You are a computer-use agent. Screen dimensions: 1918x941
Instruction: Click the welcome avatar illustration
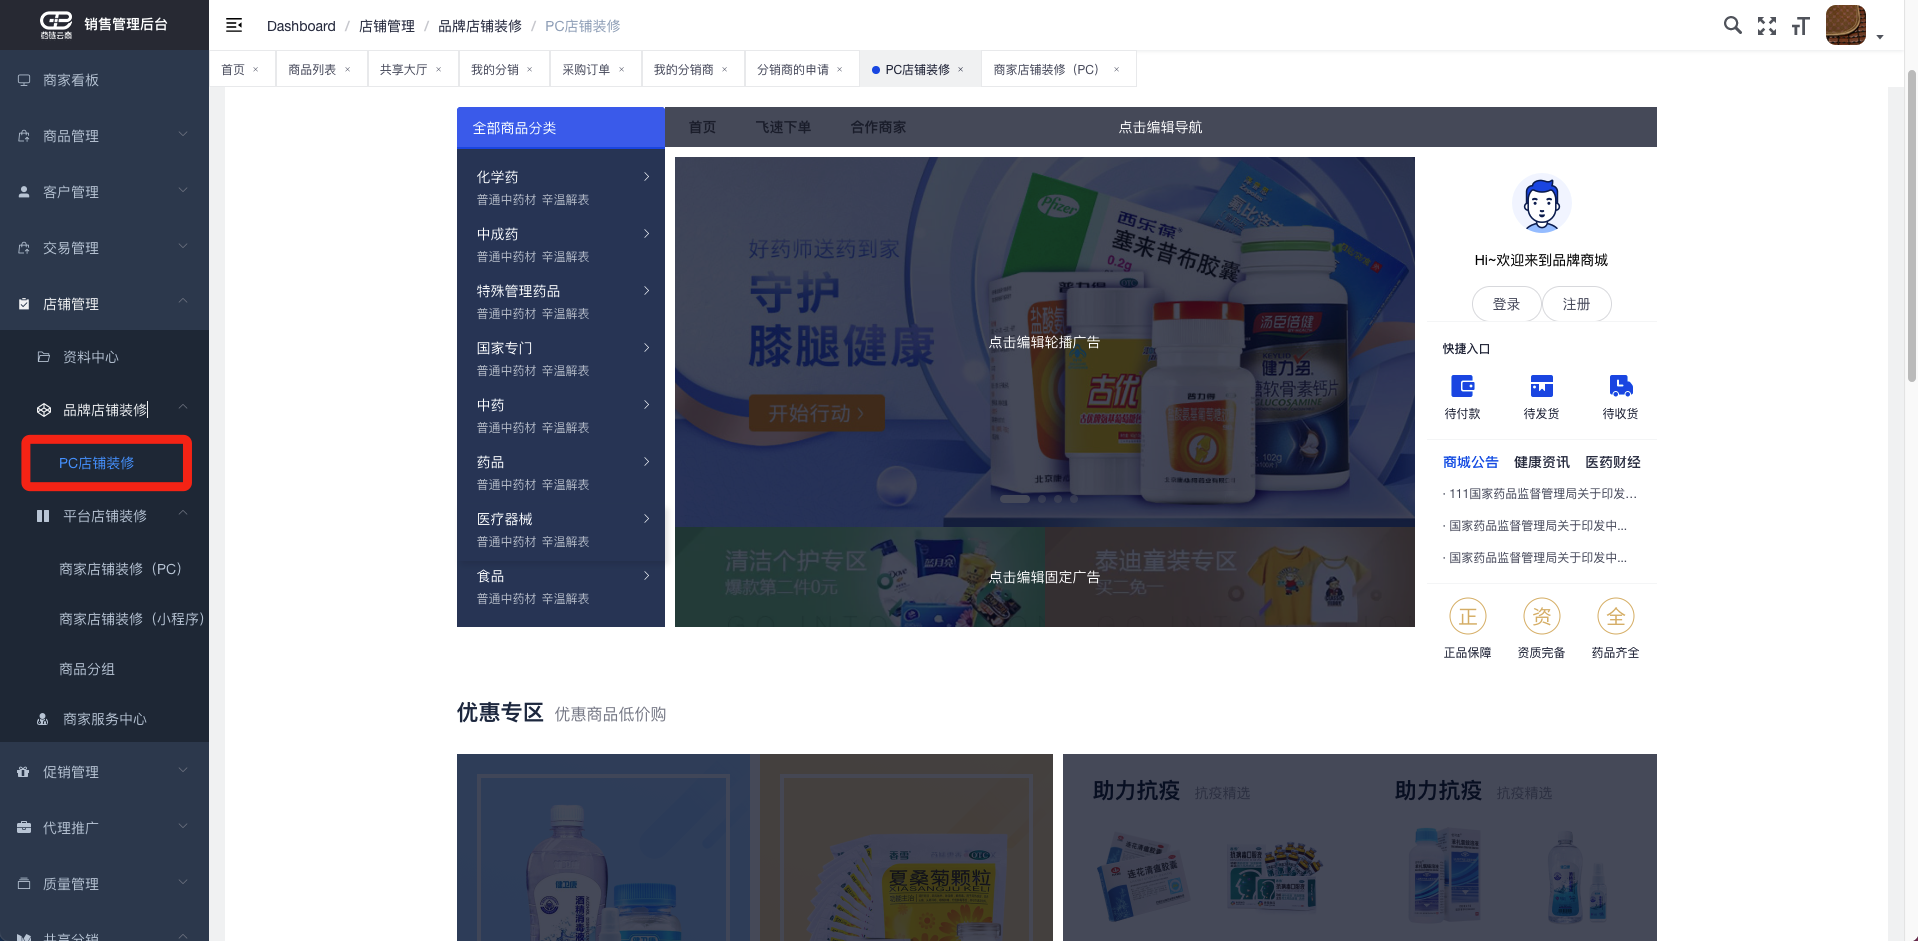point(1541,204)
